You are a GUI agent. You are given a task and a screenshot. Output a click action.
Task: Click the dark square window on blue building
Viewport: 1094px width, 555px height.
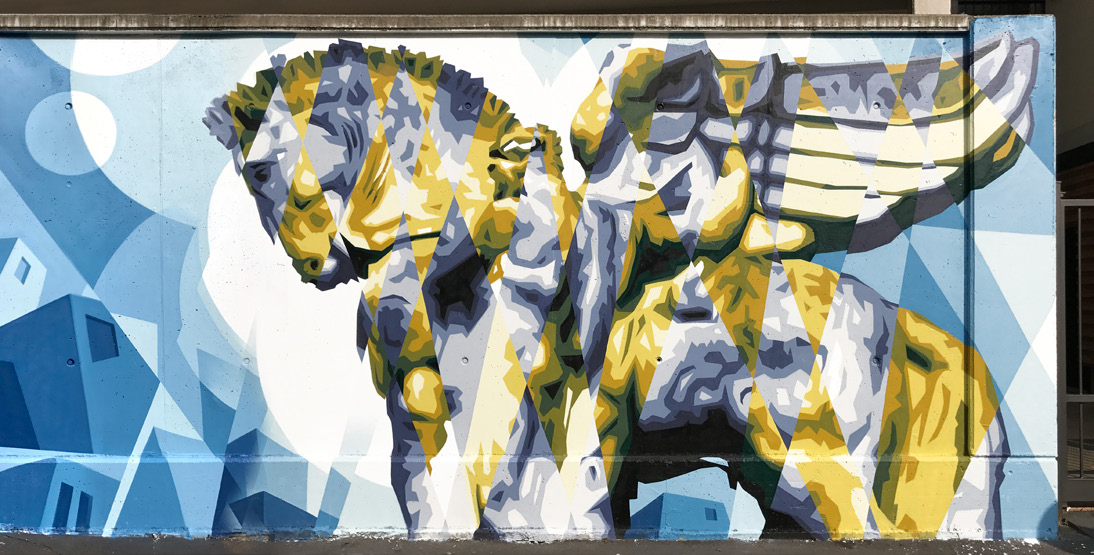(101, 338)
